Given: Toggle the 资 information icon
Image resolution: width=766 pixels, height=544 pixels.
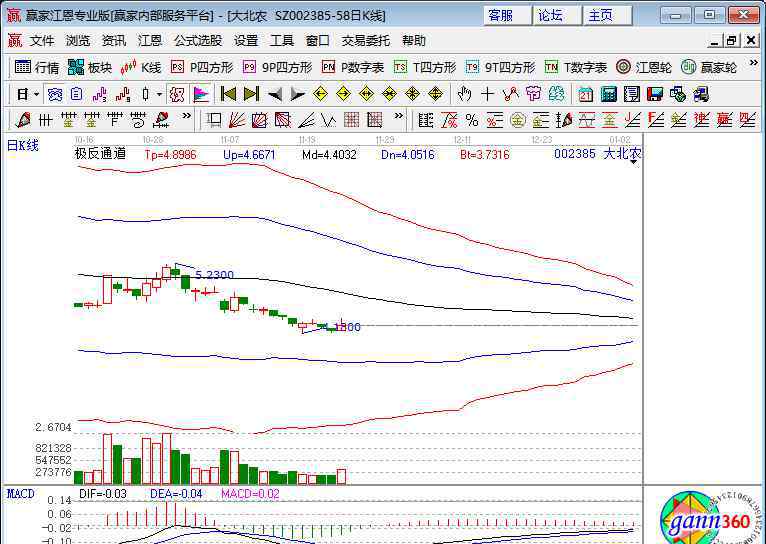Looking at the screenshot, I should (55, 94).
